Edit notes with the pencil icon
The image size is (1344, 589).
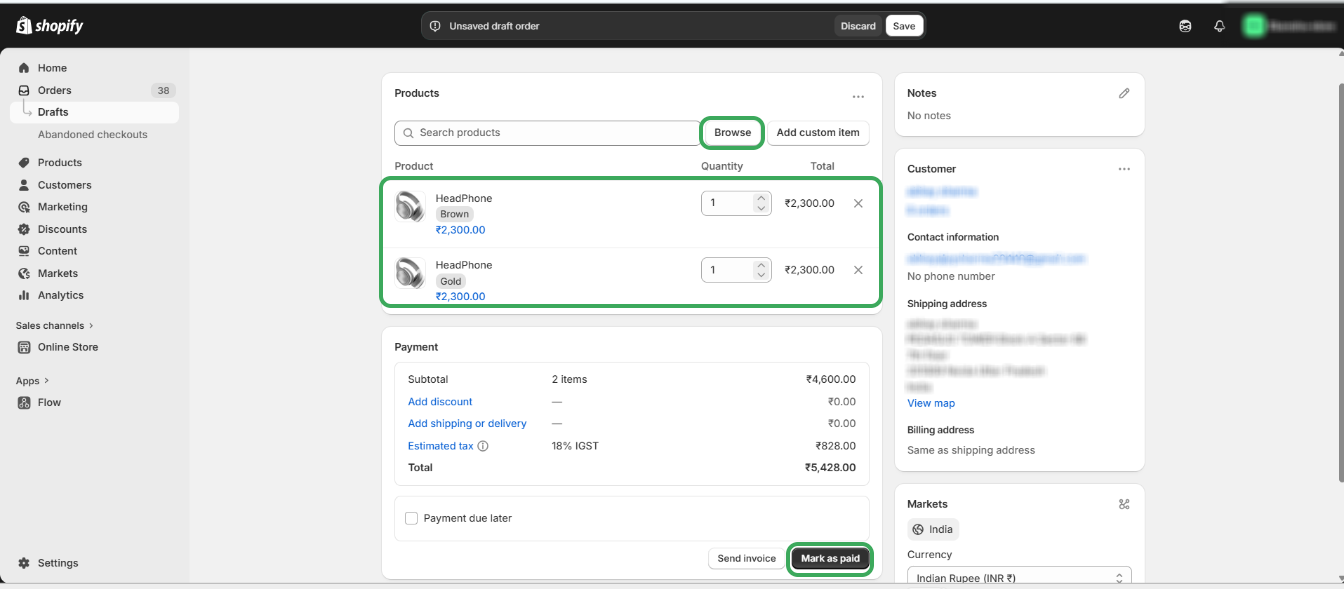click(1124, 93)
